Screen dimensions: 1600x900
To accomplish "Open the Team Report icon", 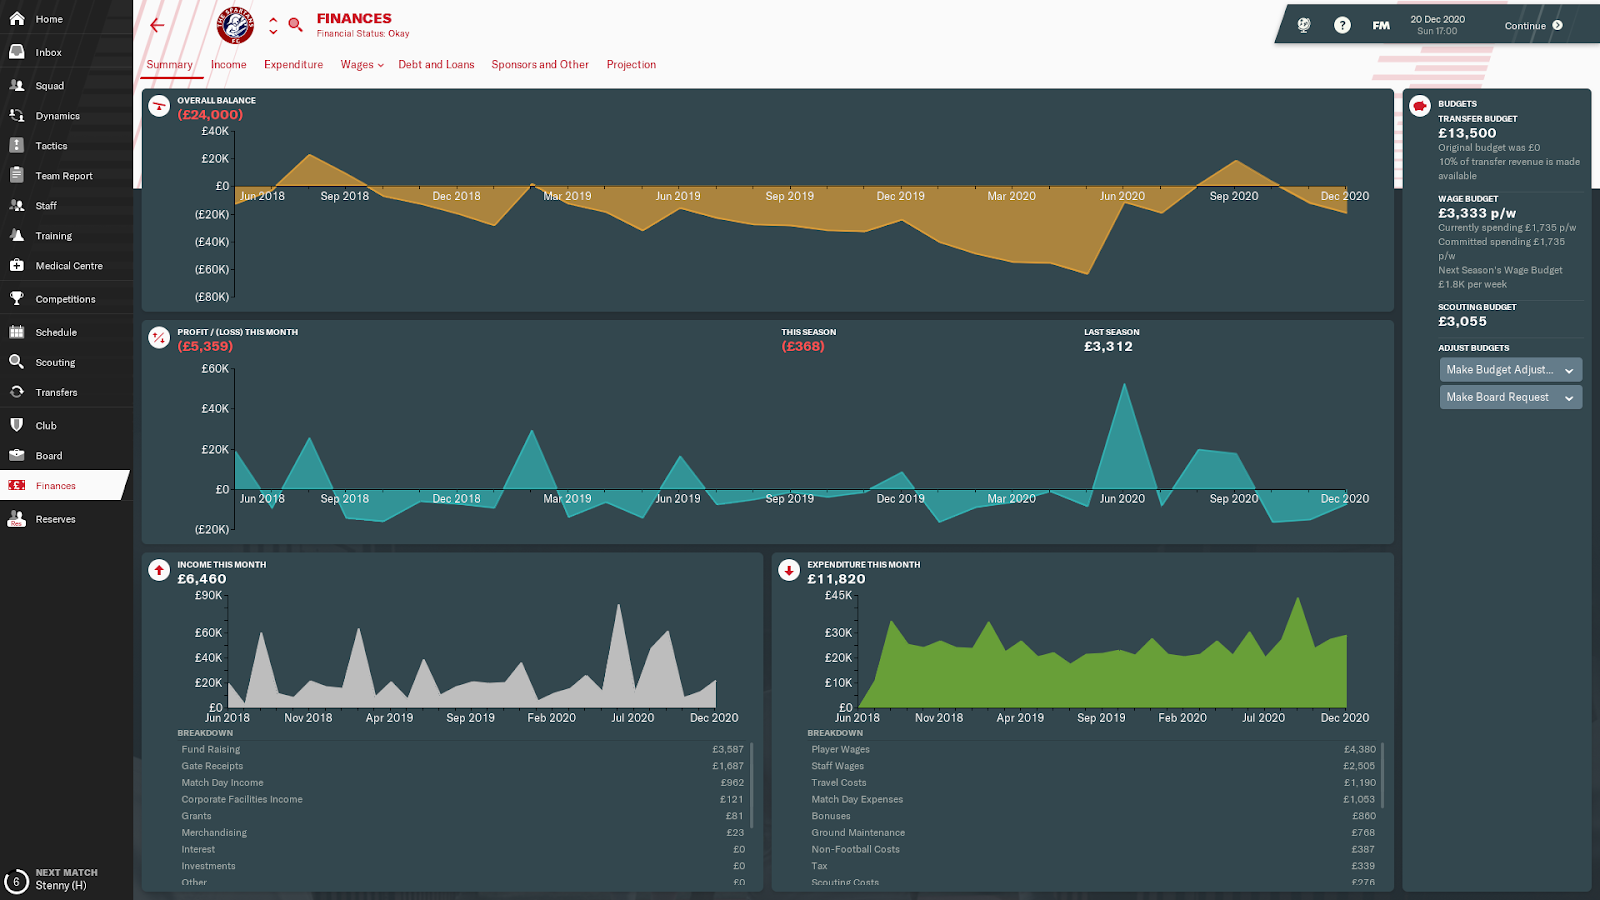I will point(17,175).
